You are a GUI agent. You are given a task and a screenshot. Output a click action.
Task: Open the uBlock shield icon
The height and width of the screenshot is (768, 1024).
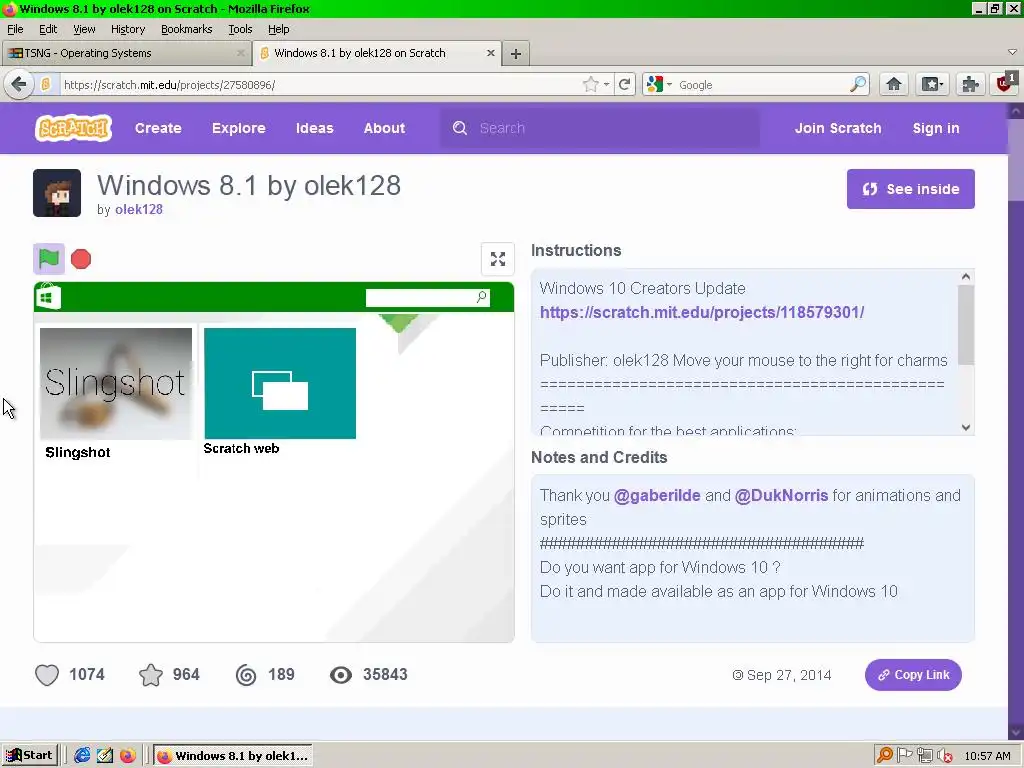coord(1006,83)
